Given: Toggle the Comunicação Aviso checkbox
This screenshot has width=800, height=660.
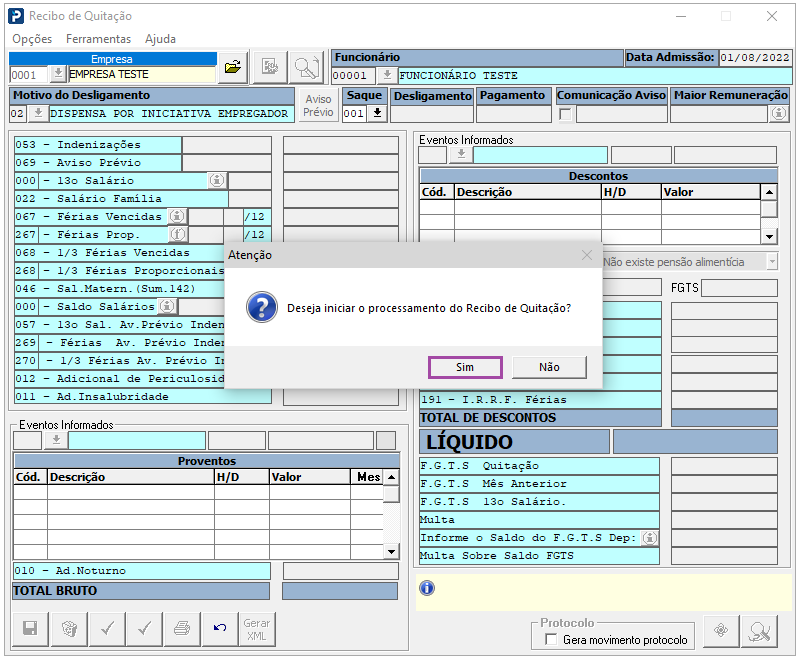Looking at the screenshot, I should click(565, 114).
